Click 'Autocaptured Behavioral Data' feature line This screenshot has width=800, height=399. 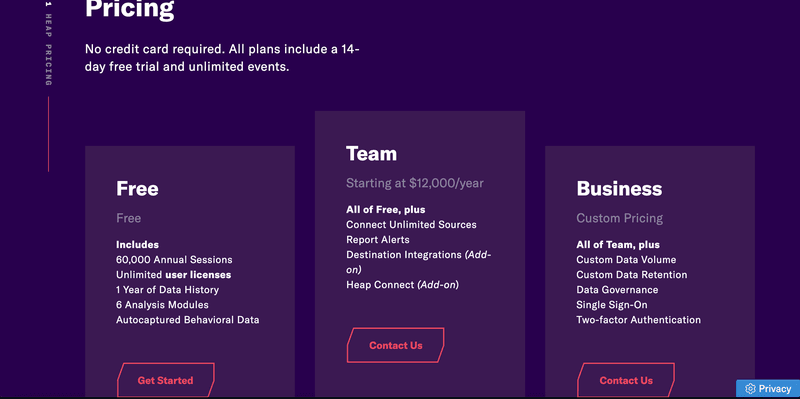pos(187,320)
